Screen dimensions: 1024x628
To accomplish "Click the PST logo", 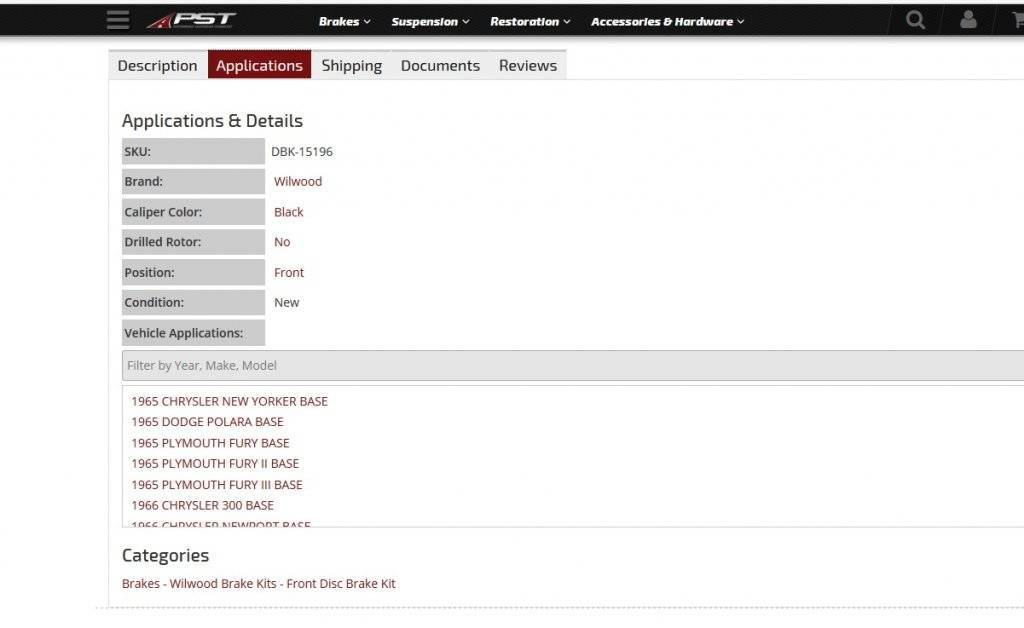I will click(192, 20).
